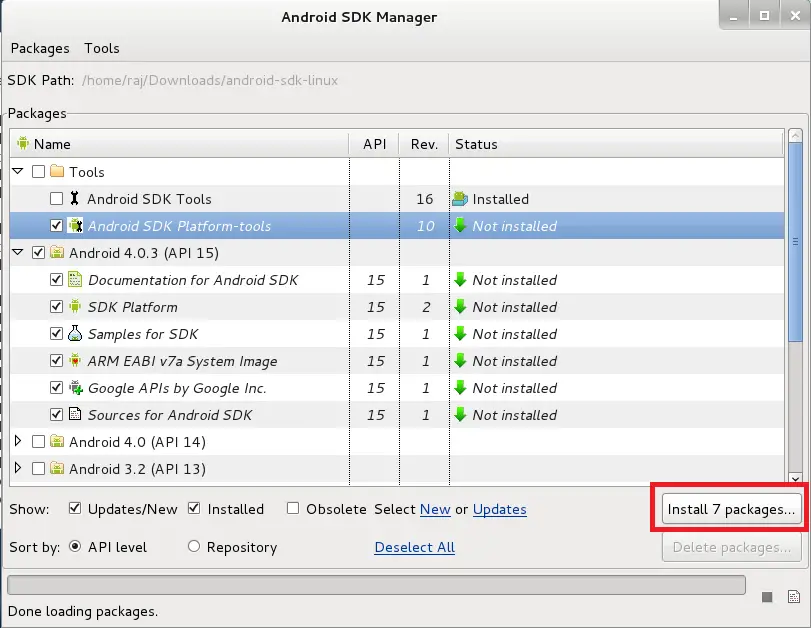Click the Status column header
The height and width of the screenshot is (628, 811).
[x=617, y=144]
